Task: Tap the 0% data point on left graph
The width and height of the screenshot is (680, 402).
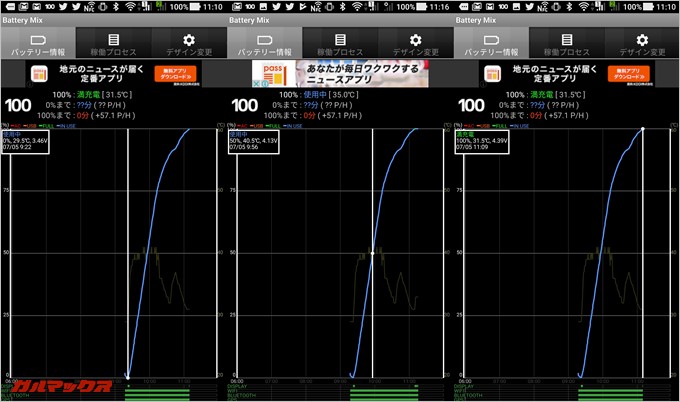Action: [x=127, y=376]
